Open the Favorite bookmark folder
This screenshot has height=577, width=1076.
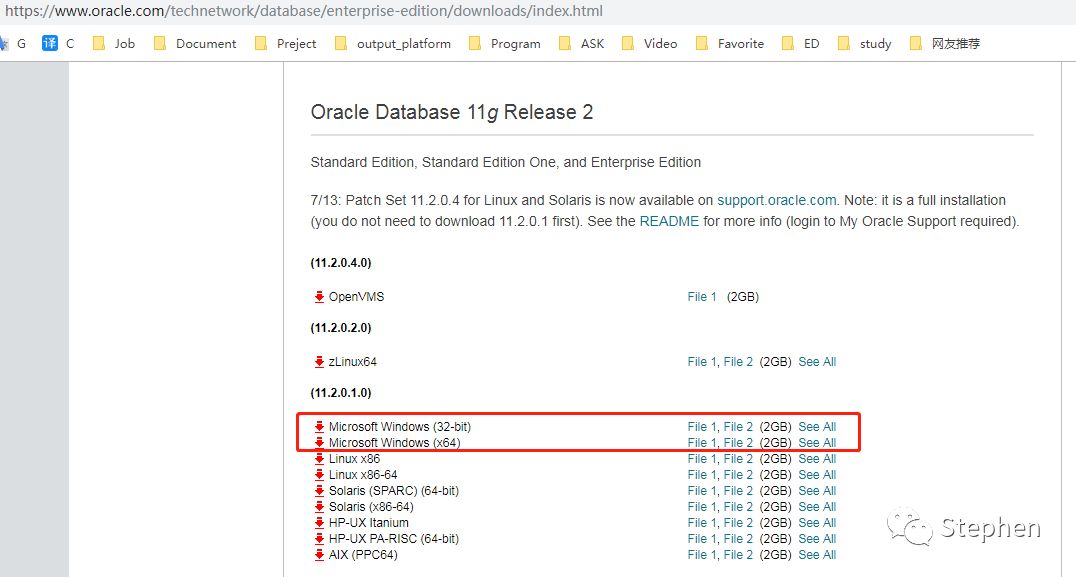pyautogui.click(x=729, y=43)
